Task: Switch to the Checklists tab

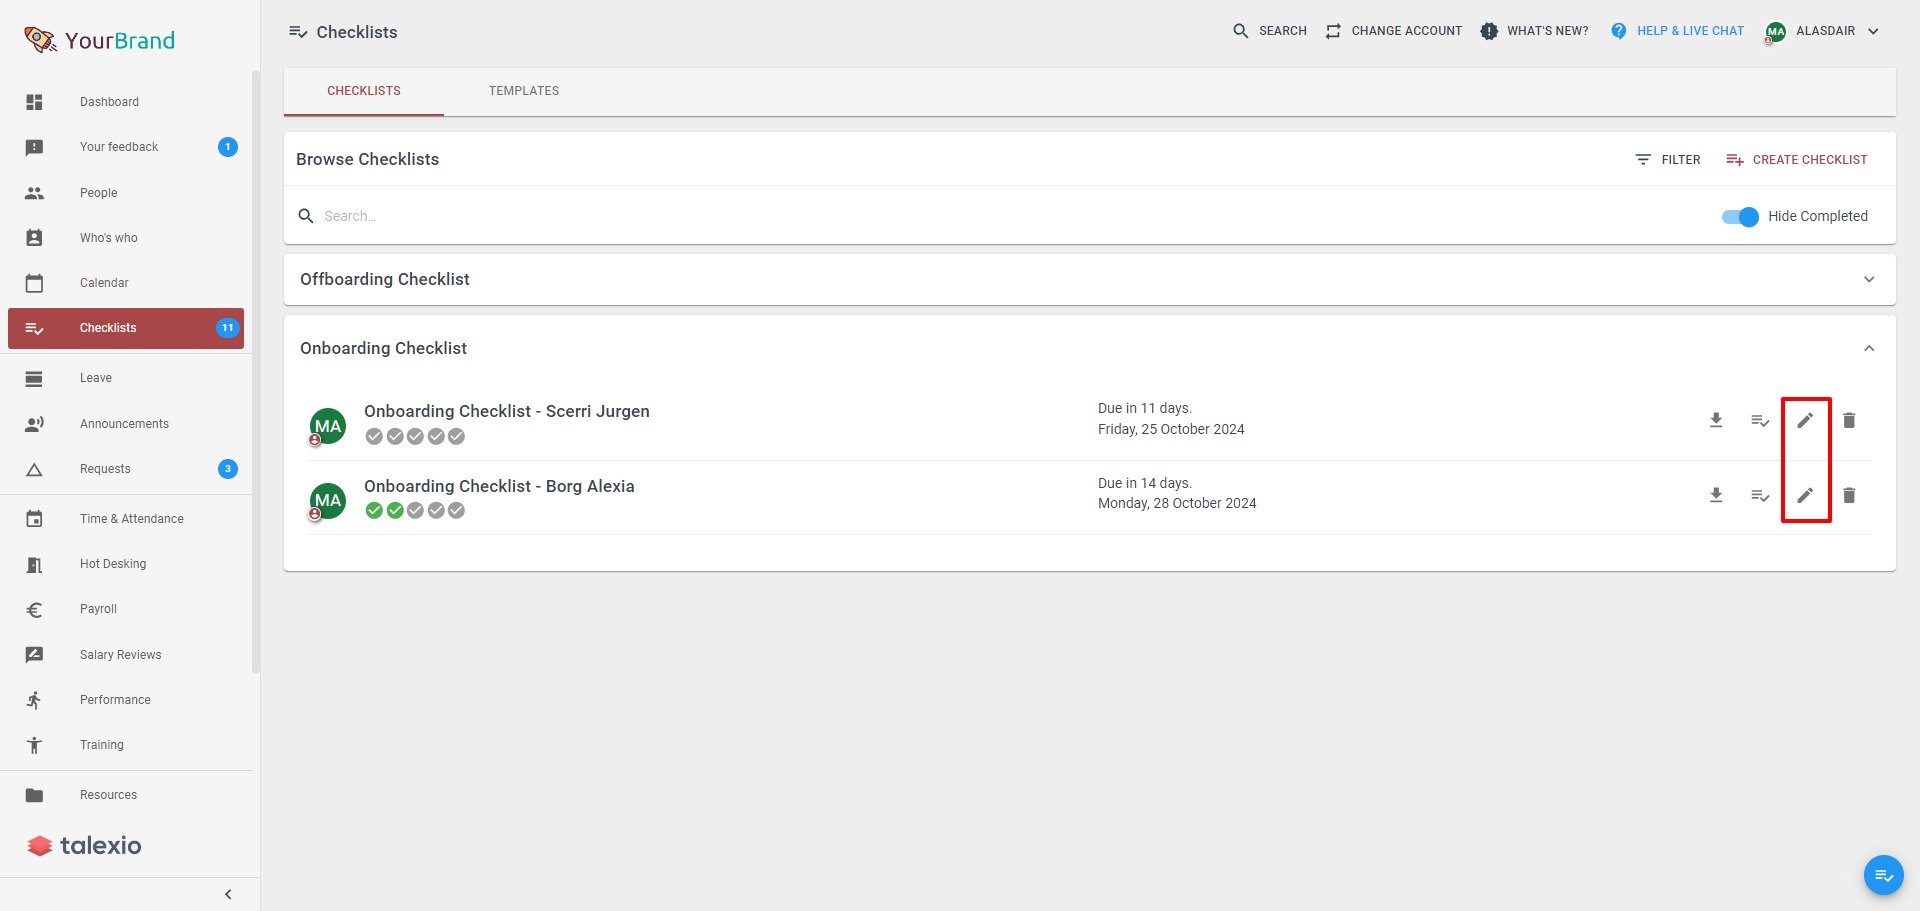Action: click(x=364, y=91)
